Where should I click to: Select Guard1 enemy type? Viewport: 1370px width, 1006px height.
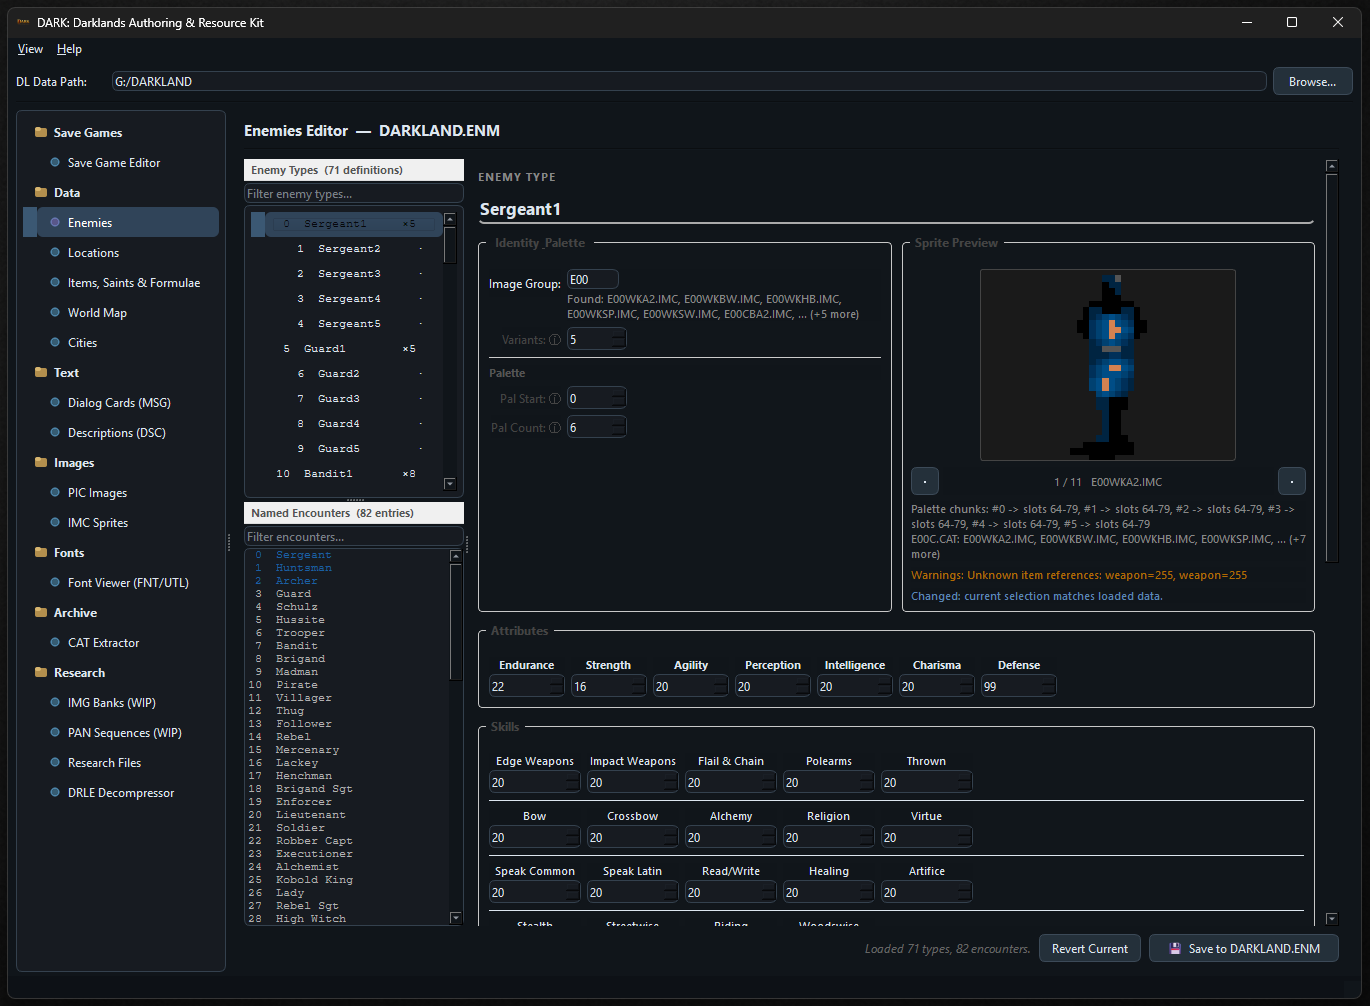click(x=347, y=349)
